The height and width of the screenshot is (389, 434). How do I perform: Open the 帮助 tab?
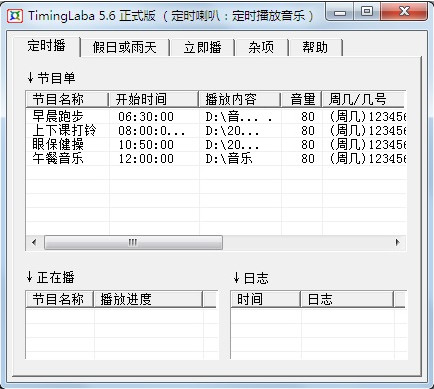(315, 47)
